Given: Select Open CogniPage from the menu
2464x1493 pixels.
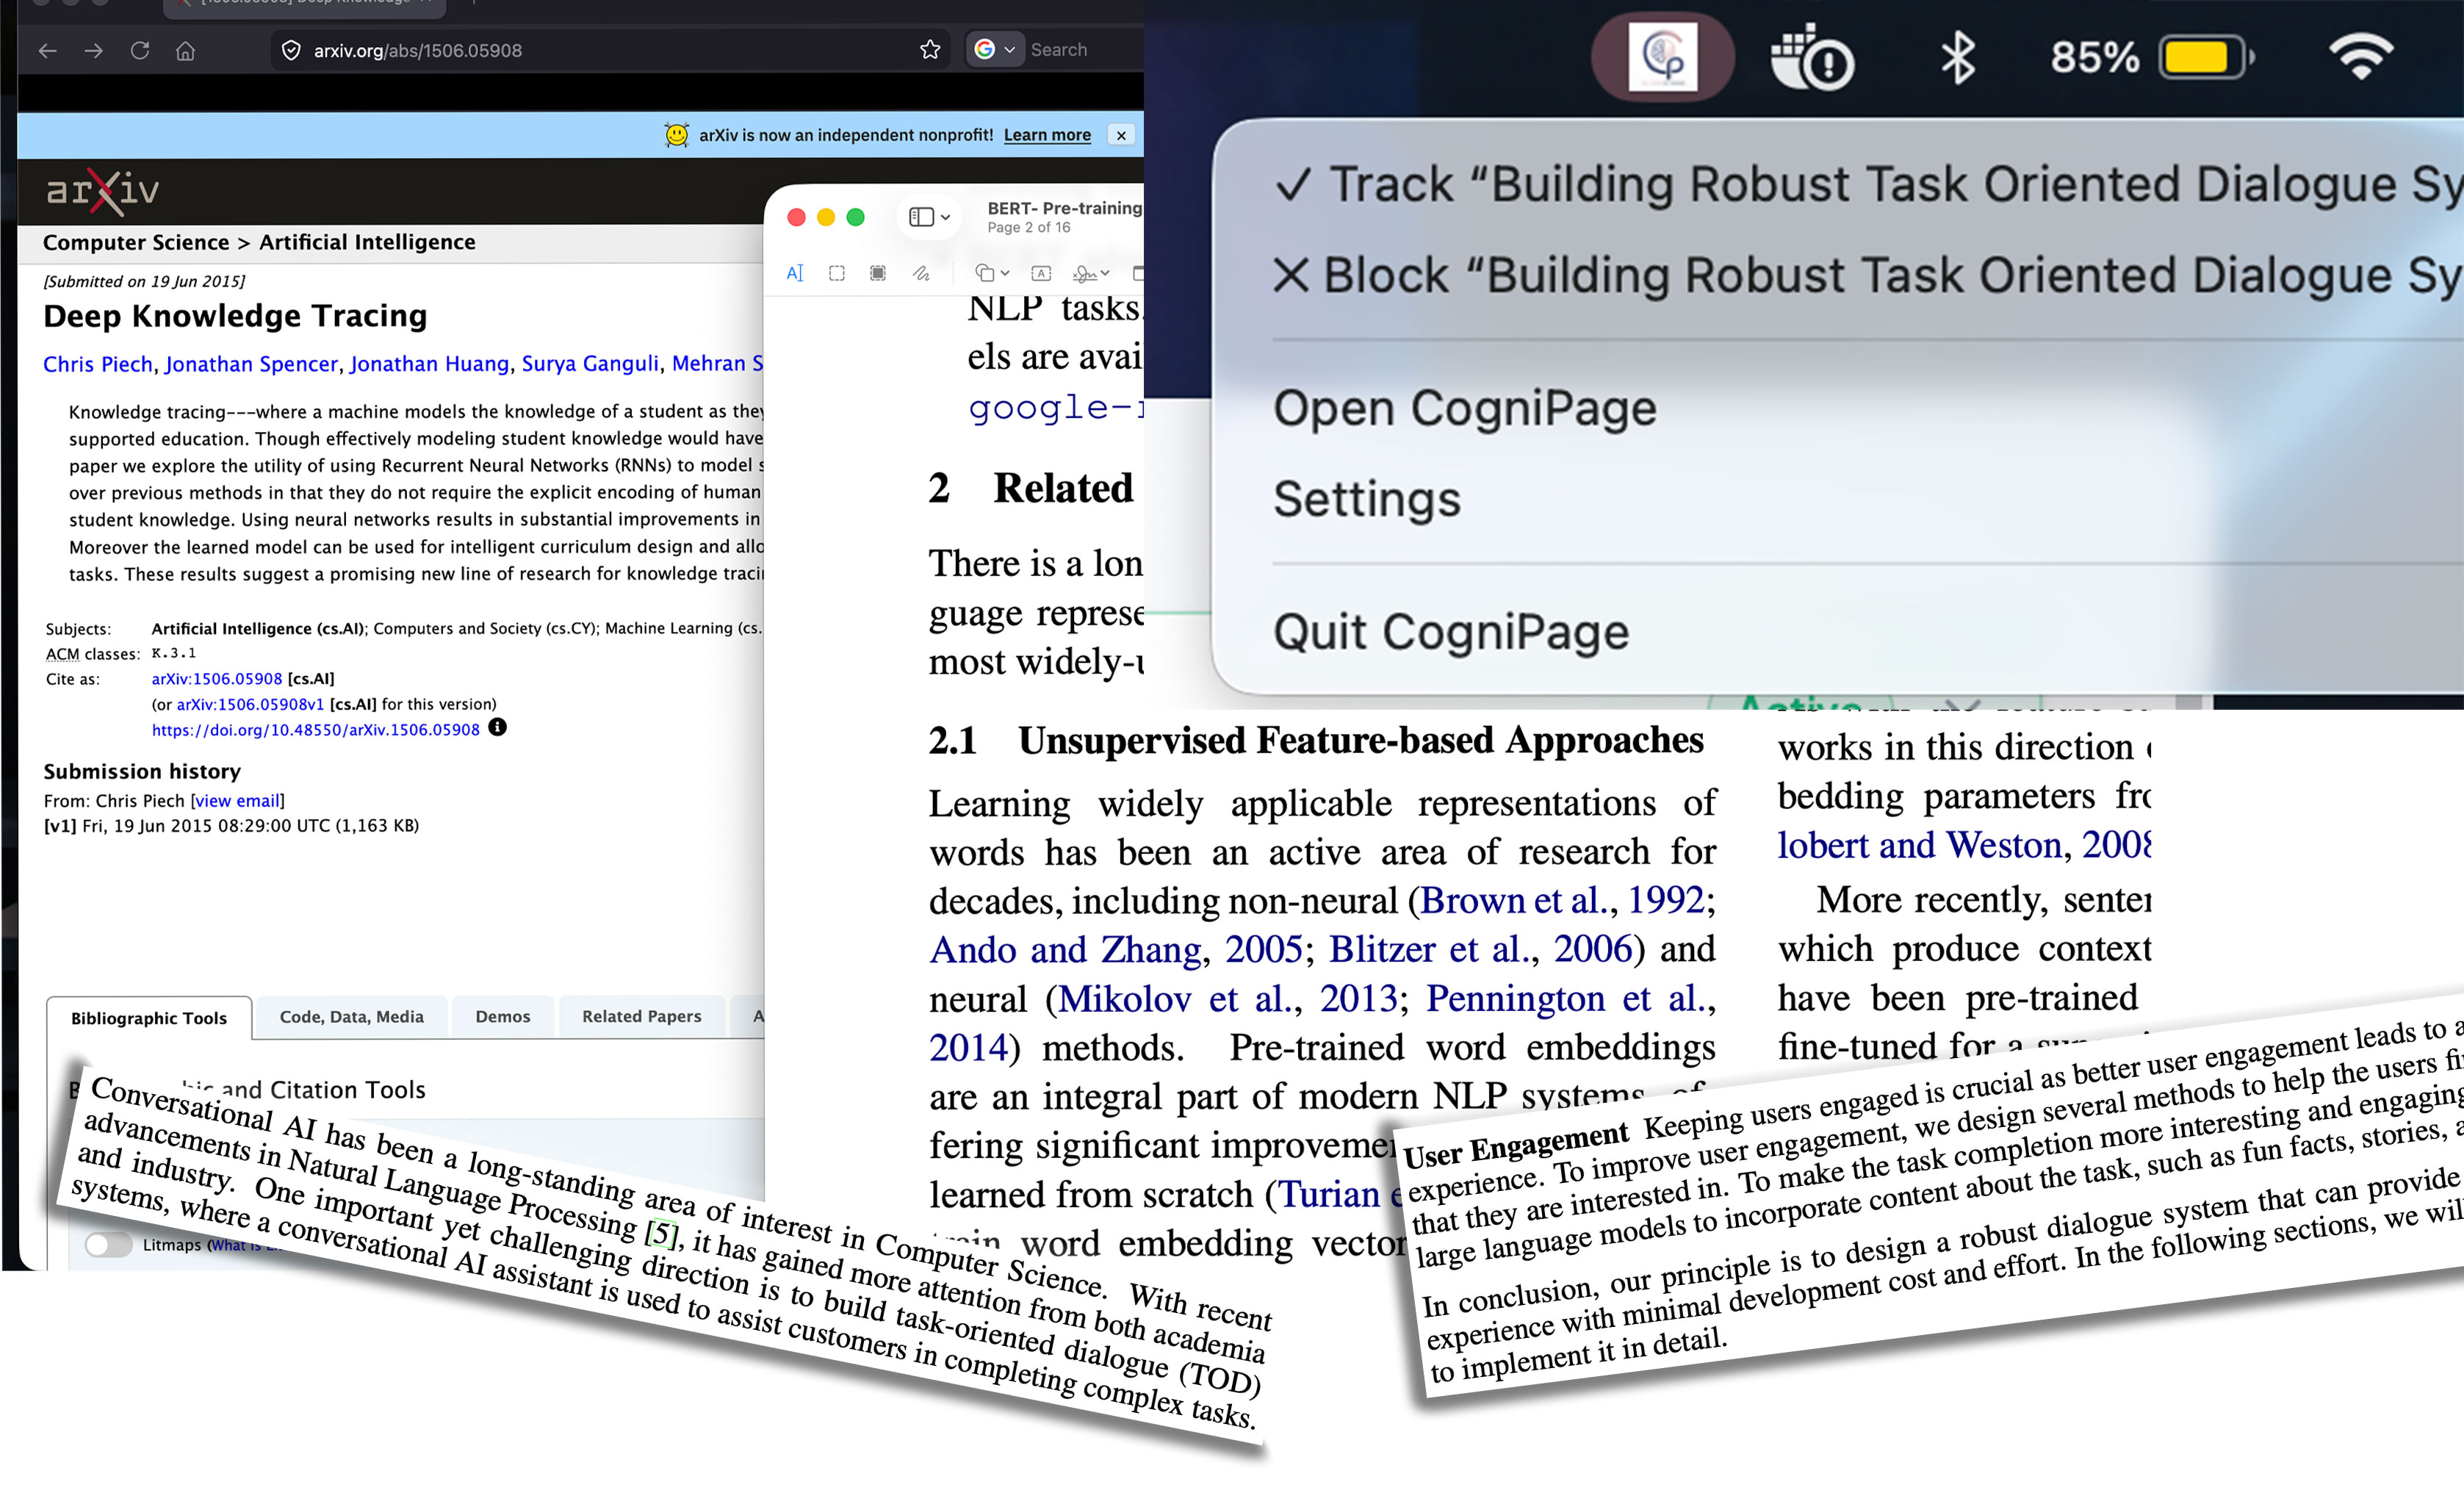Looking at the screenshot, I should point(1464,408).
